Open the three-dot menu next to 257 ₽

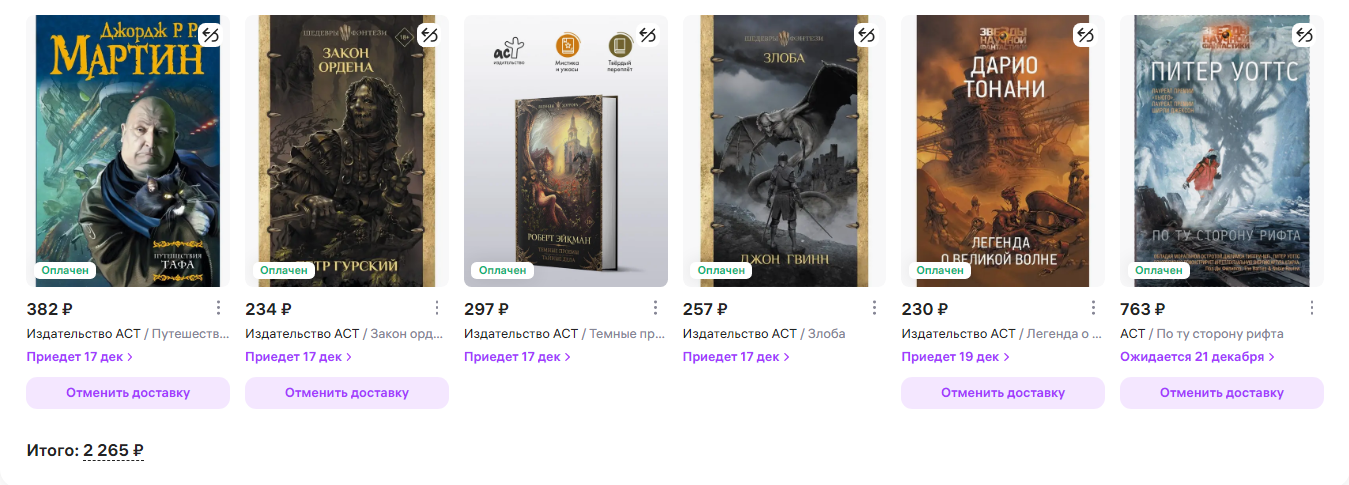coord(874,308)
